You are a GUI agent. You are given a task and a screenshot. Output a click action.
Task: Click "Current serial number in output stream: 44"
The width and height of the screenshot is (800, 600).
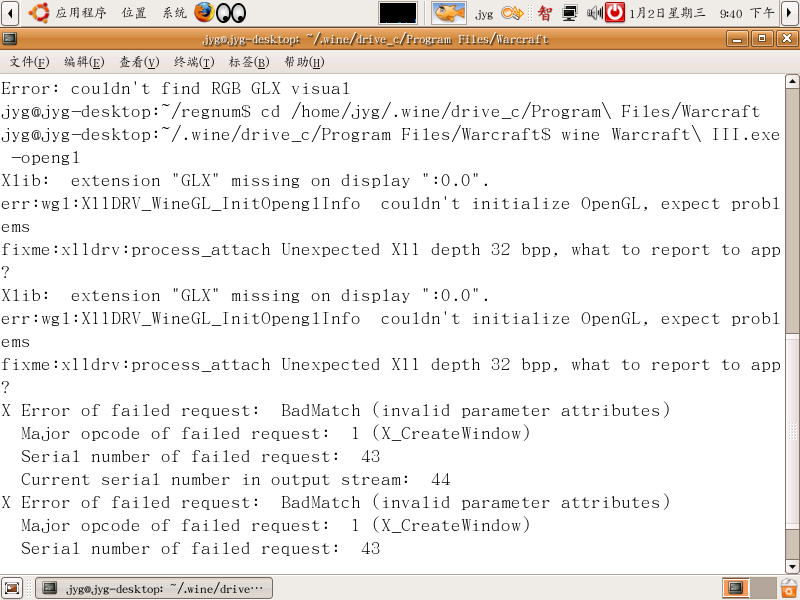tap(236, 480)
